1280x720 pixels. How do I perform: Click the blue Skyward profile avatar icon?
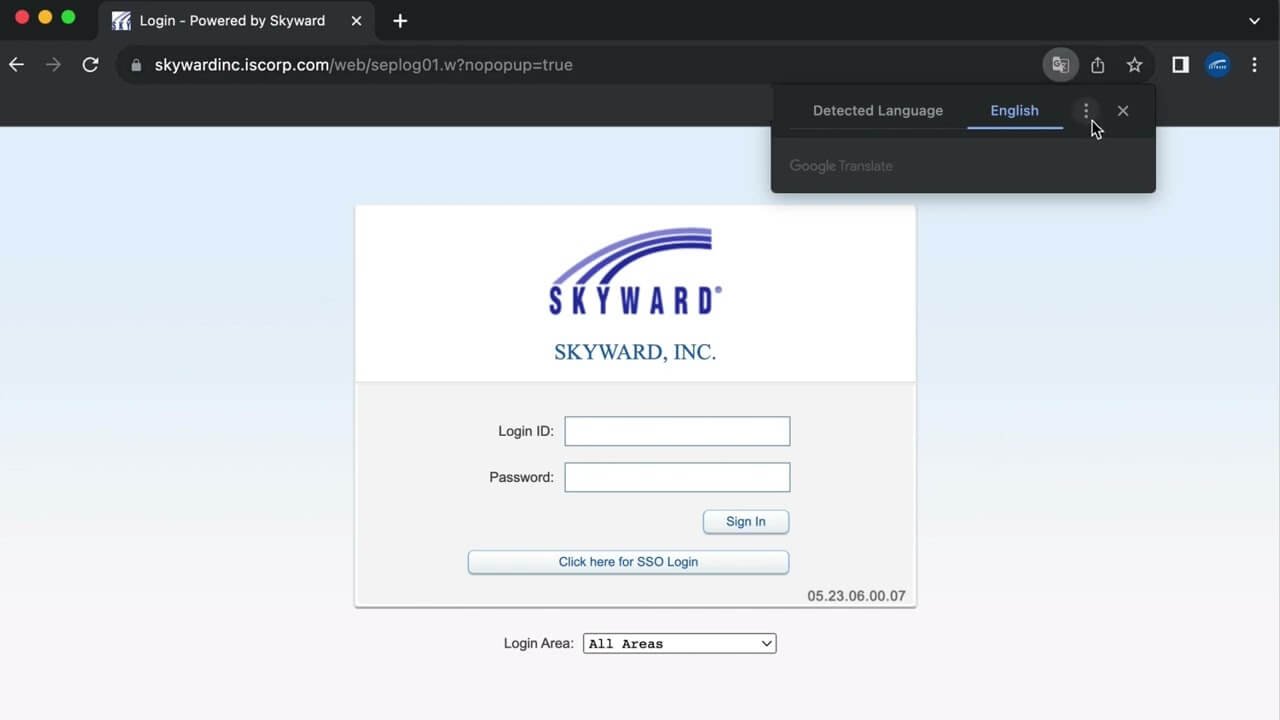coord(1218,64)
